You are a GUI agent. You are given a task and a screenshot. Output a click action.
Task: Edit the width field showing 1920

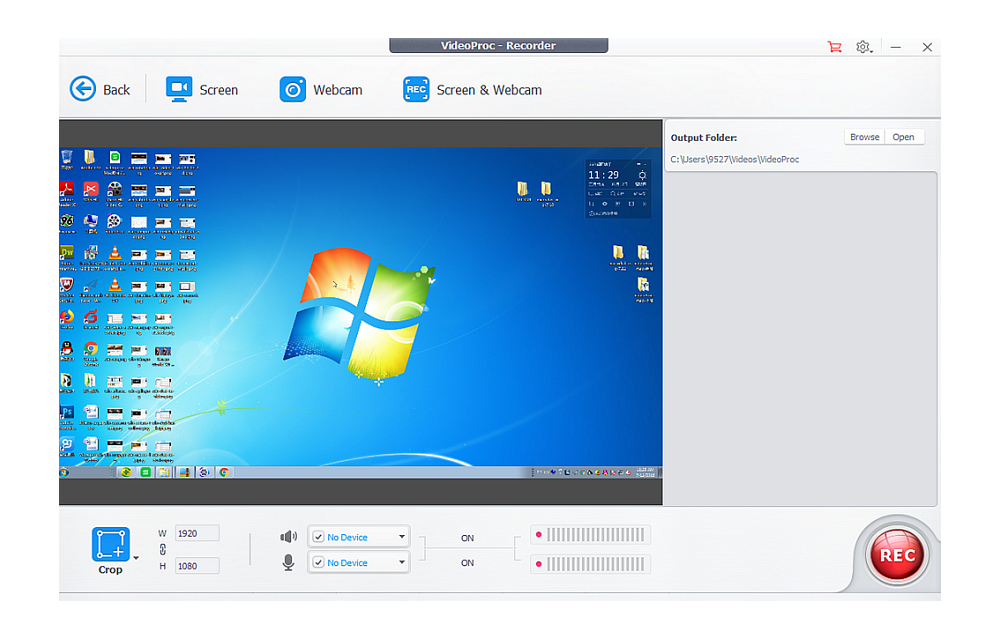click(x=197, y=533)
